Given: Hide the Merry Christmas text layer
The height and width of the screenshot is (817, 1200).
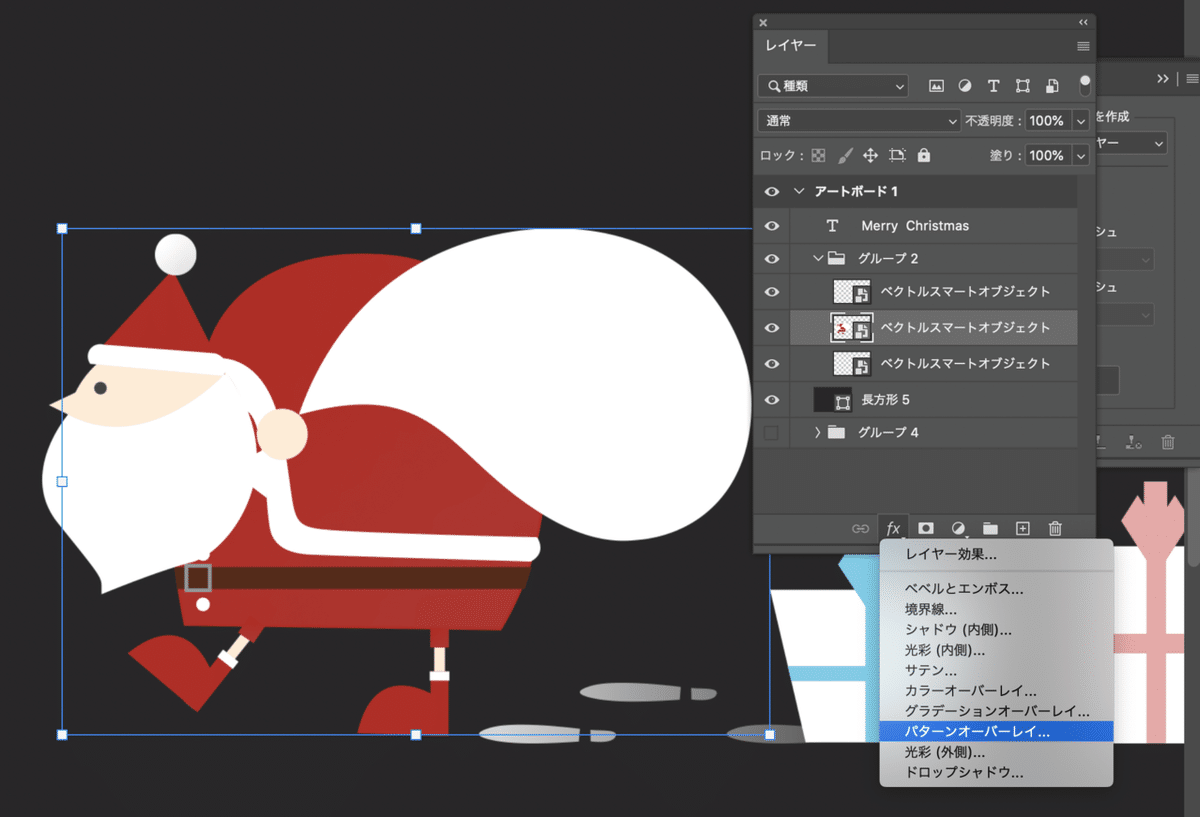Looking at the screenshot, I should click(771, 226).
